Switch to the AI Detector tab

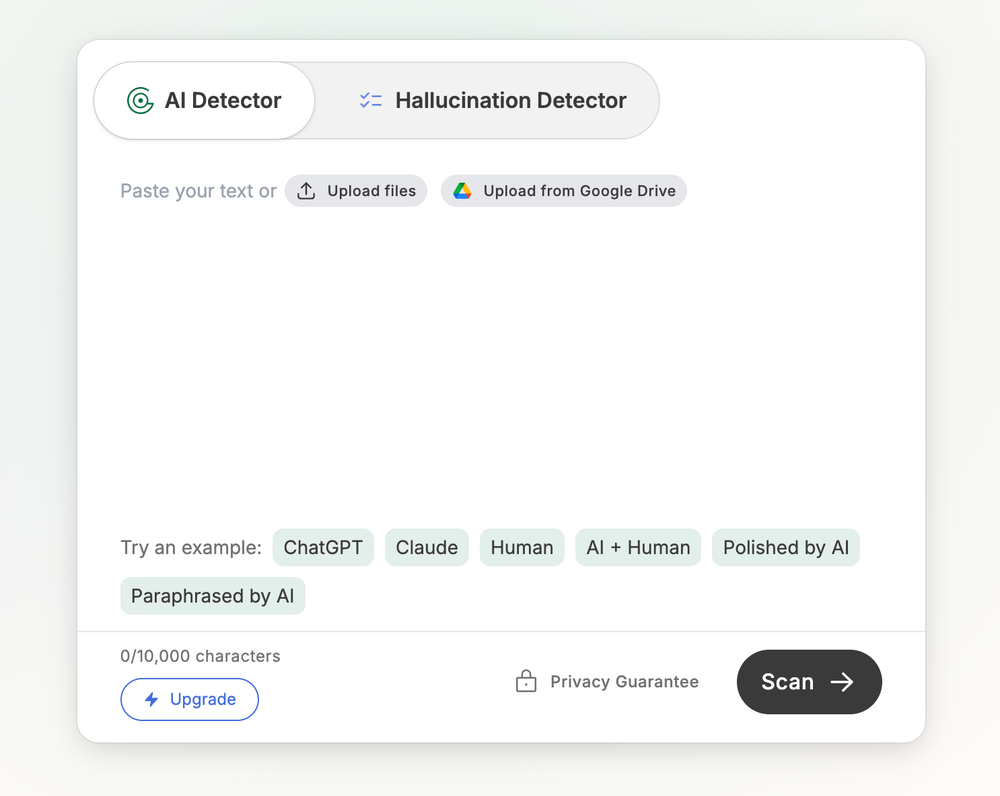[x=204, y=100]
